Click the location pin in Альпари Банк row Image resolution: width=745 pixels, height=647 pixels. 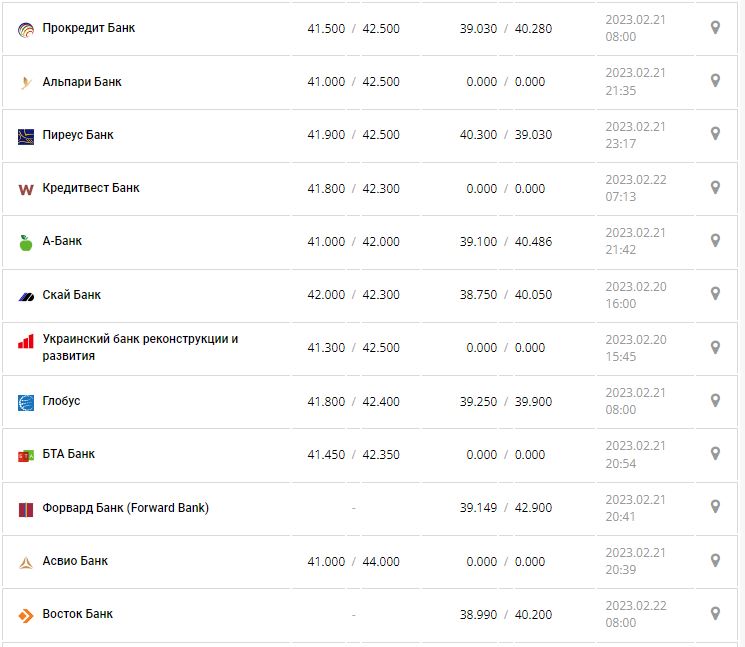point(715,81)
